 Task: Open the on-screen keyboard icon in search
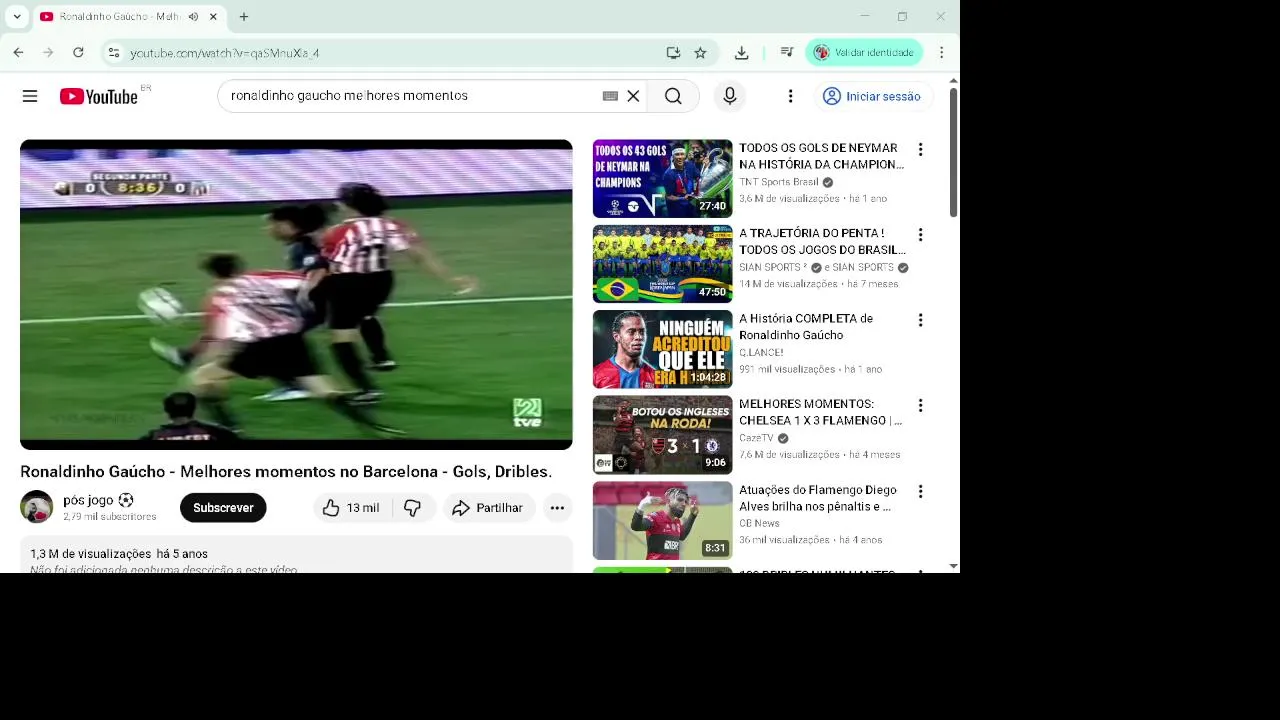click(x=610, y=96)
